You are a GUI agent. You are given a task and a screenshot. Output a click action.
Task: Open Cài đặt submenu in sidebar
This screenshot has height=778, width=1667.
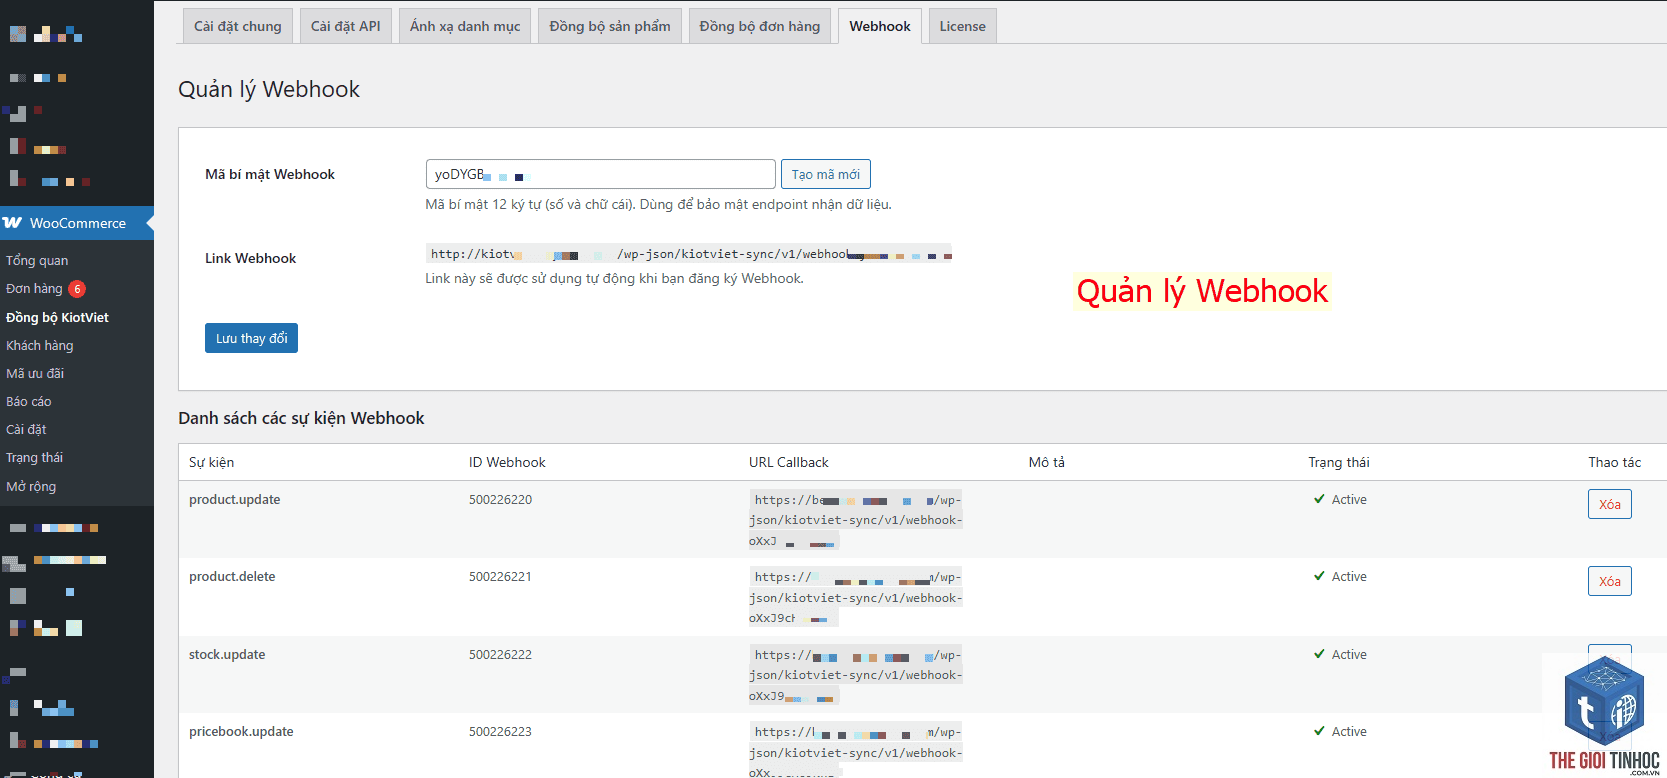pyautogui.click(x=27, y=429)
